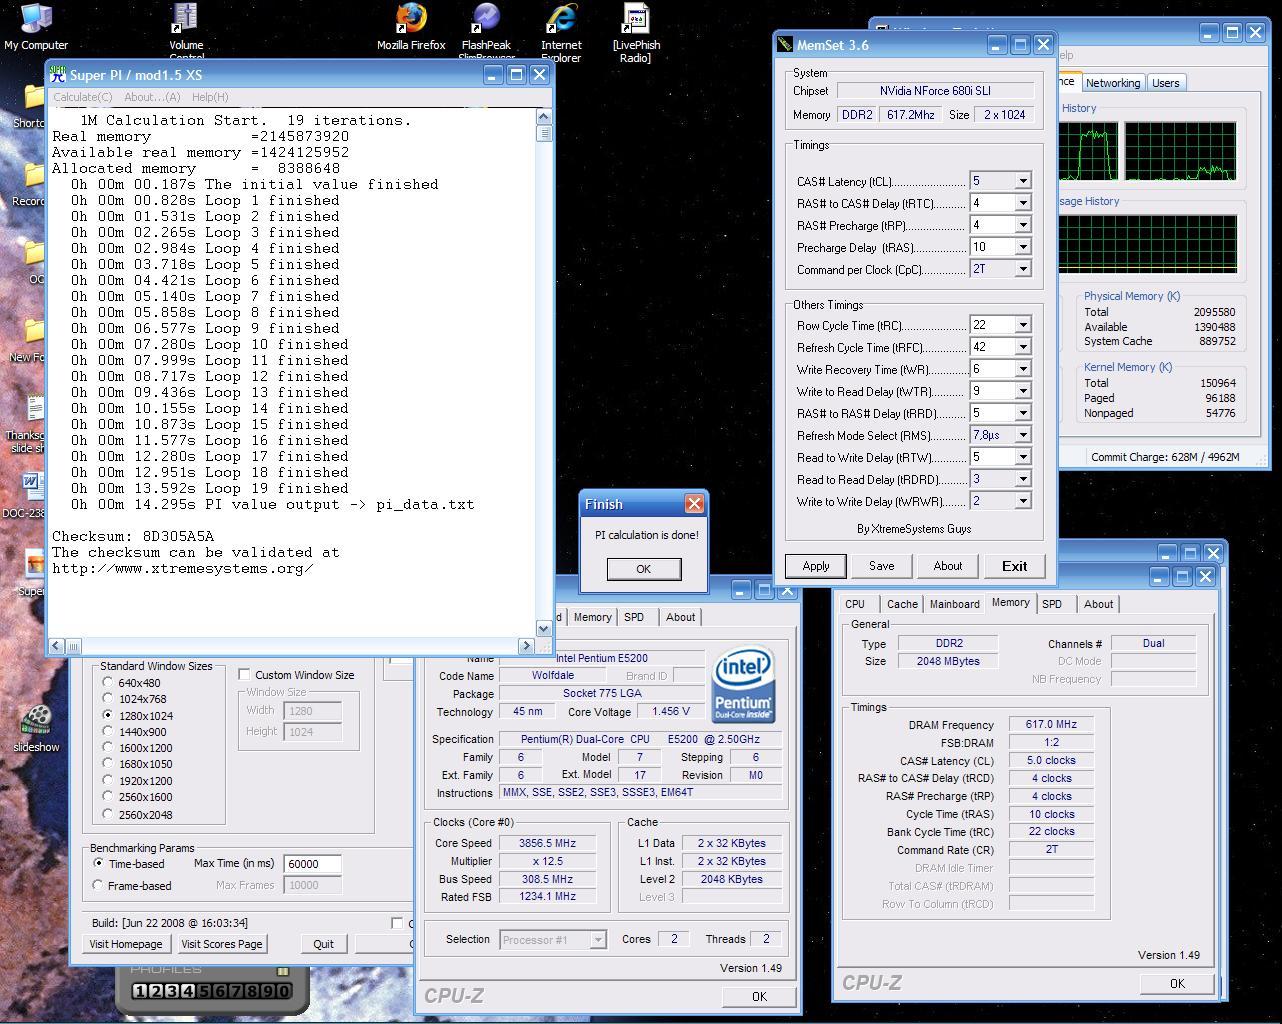
Task: Close the Finish dialog with X
Action: coord(694,504)
